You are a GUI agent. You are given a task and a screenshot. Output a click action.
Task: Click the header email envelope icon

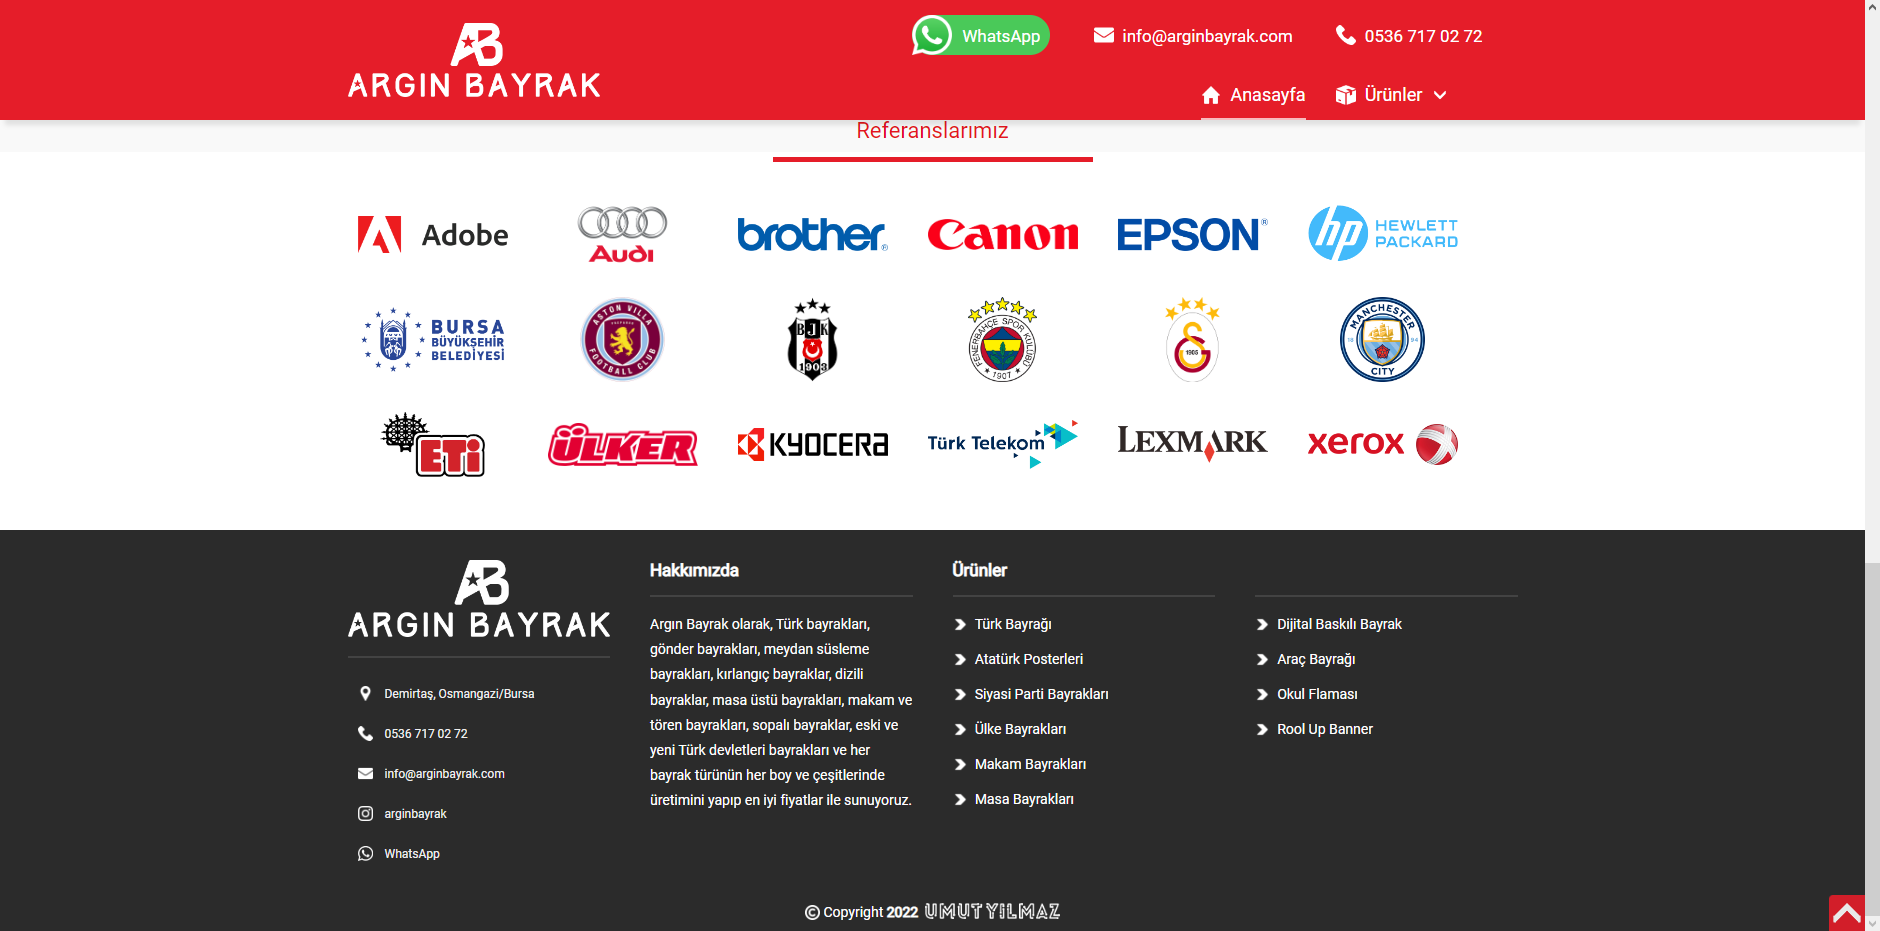(x=1103, y=36)
